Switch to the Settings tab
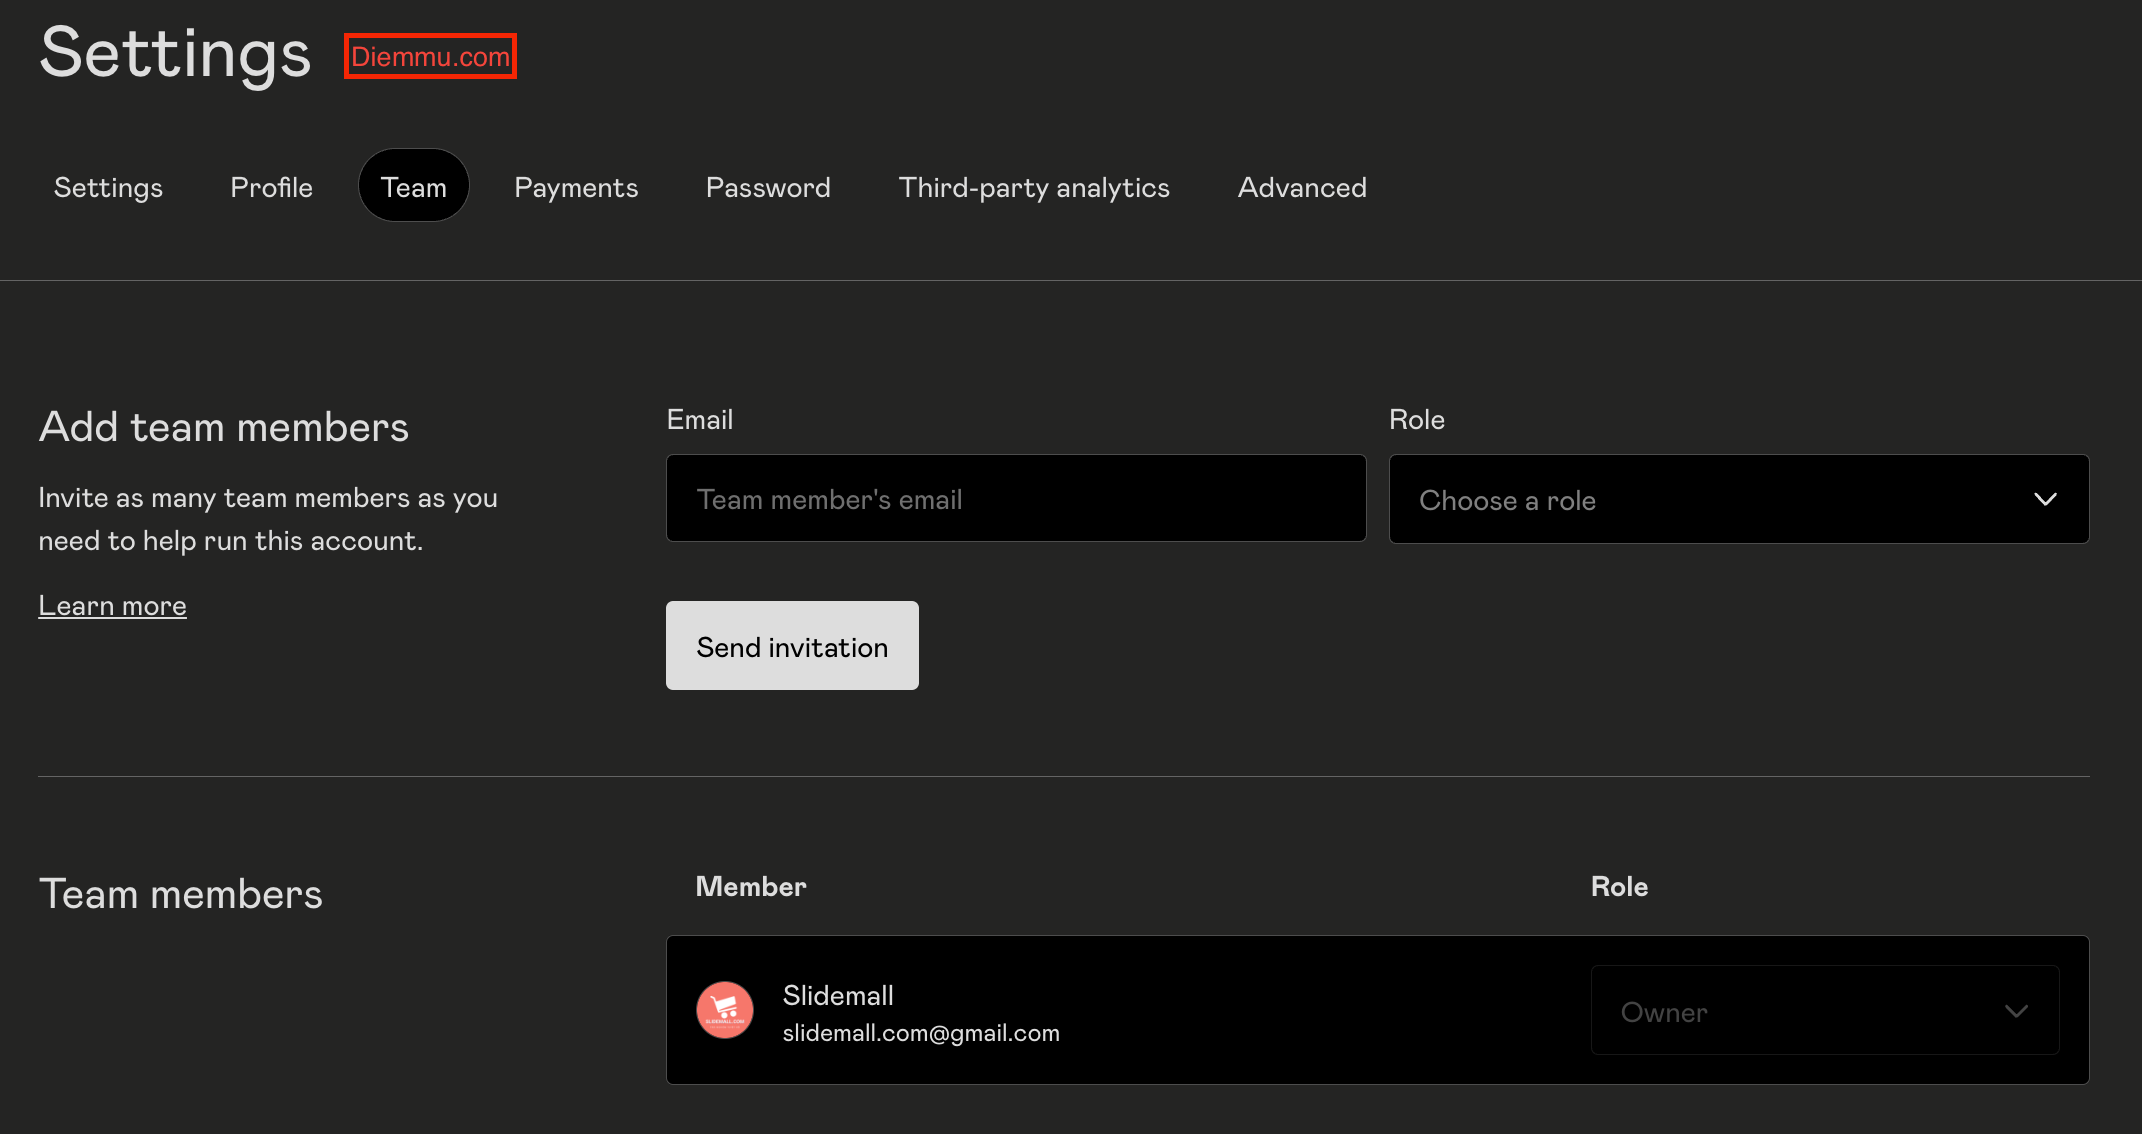This screenshot has height=1134, width=2142. click(108, 187)
